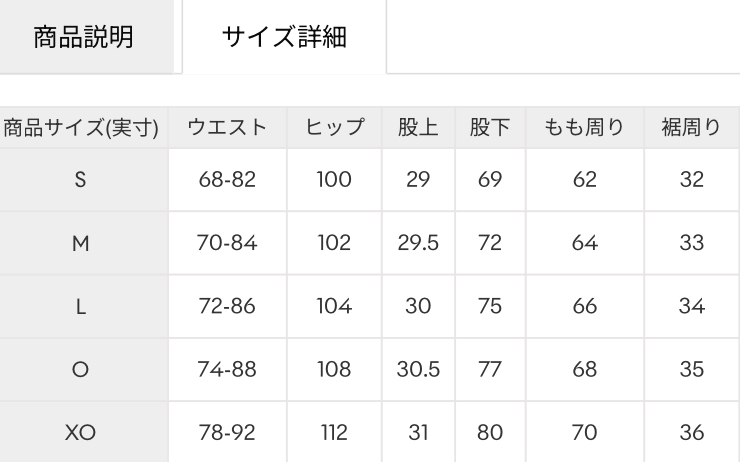
Task: Click the S waist value 68-82
Action: tap(228, 180)
